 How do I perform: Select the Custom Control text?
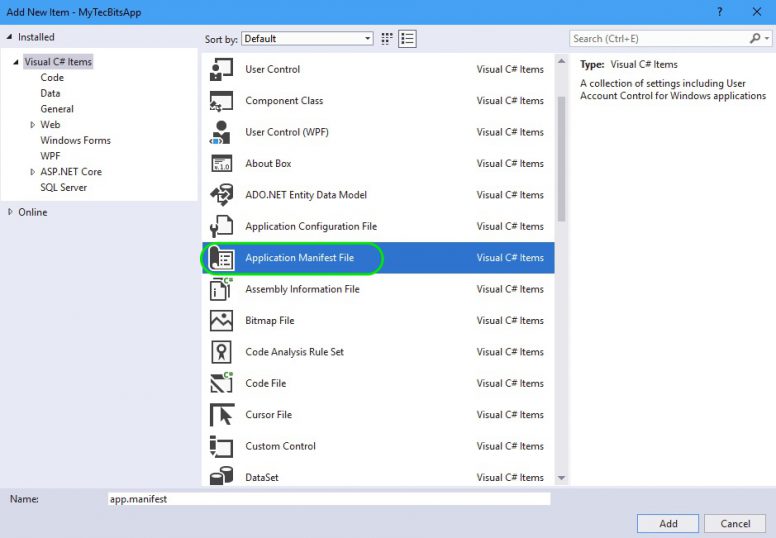click(x=280, y=446)
